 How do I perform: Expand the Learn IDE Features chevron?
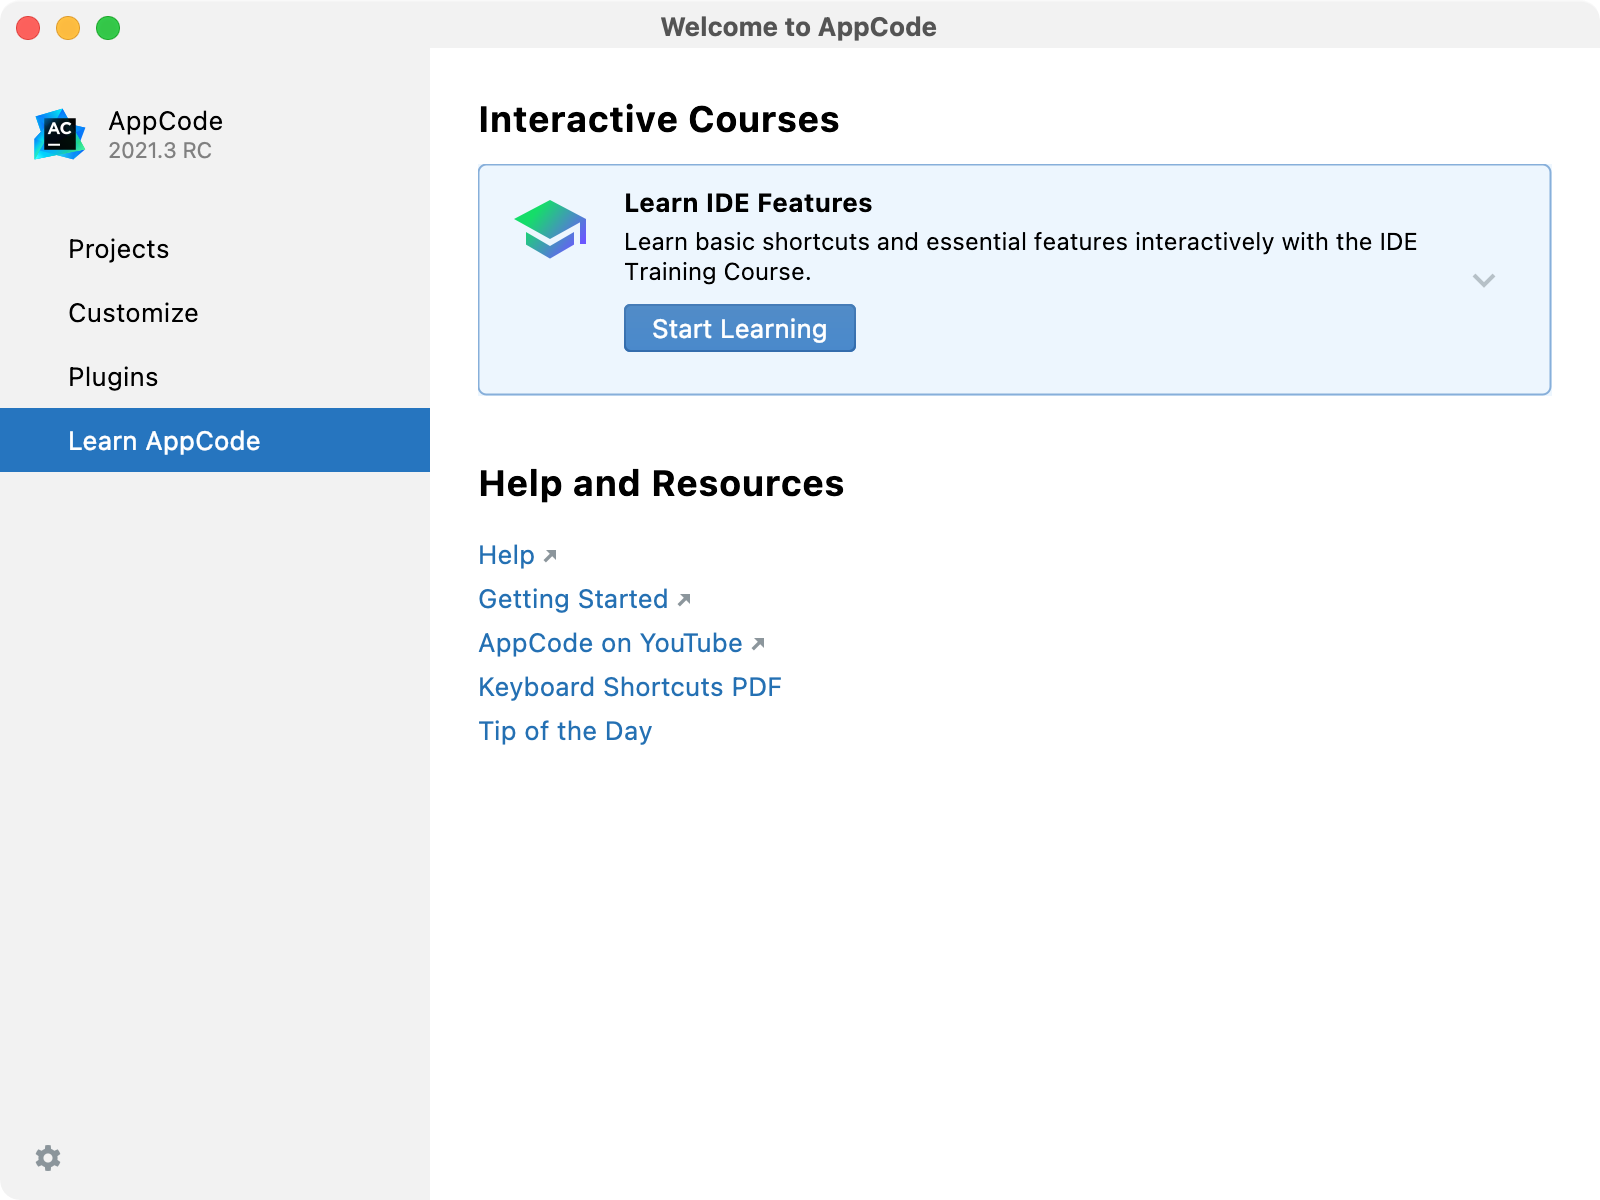[1484, 281]
